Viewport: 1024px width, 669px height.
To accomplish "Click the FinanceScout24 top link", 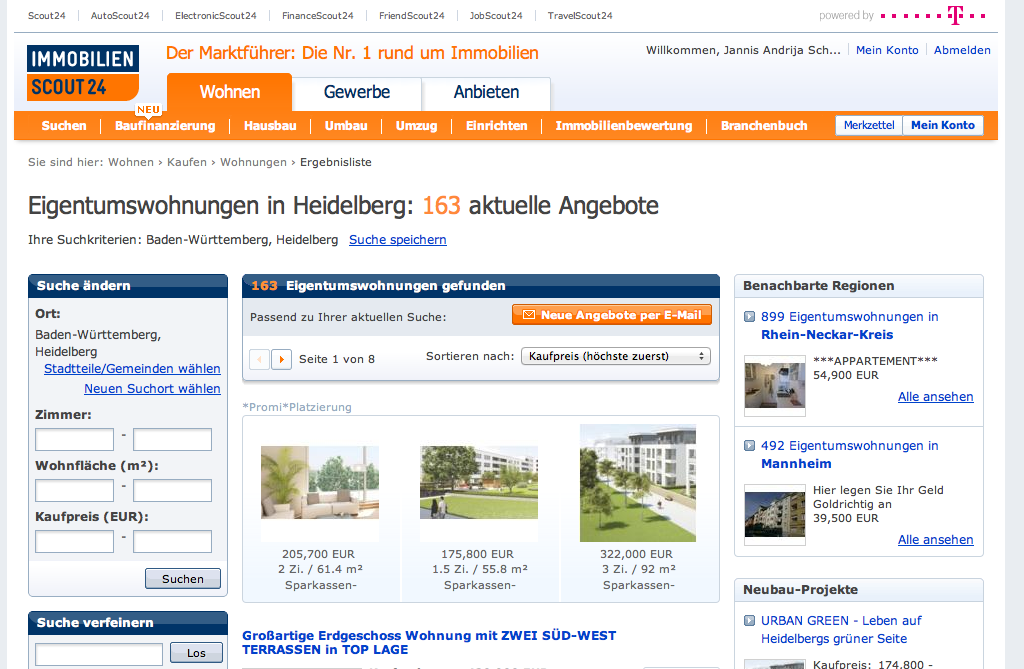I will pyautogui.click(x=317, y=16).
